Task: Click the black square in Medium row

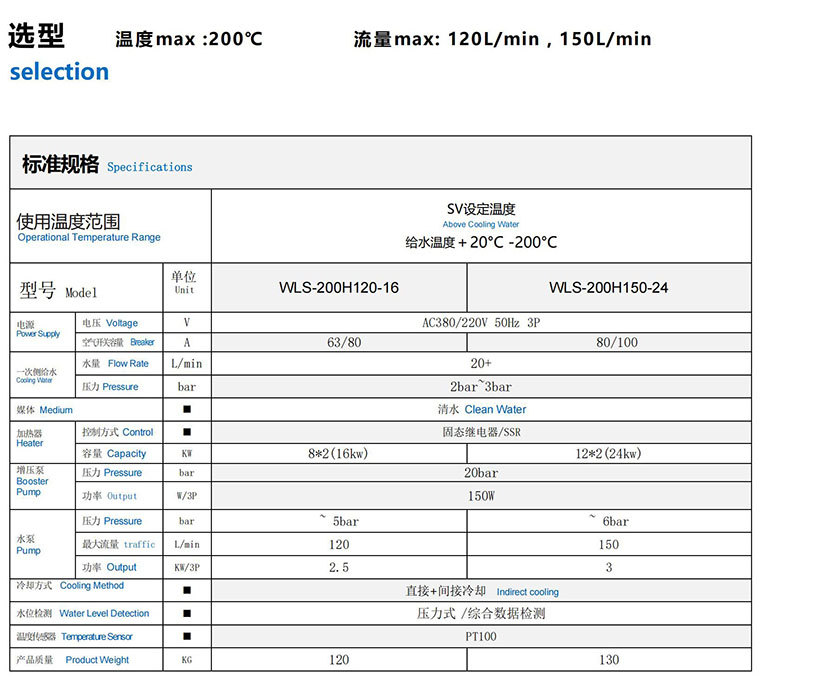Action: [x=186, y=409]
